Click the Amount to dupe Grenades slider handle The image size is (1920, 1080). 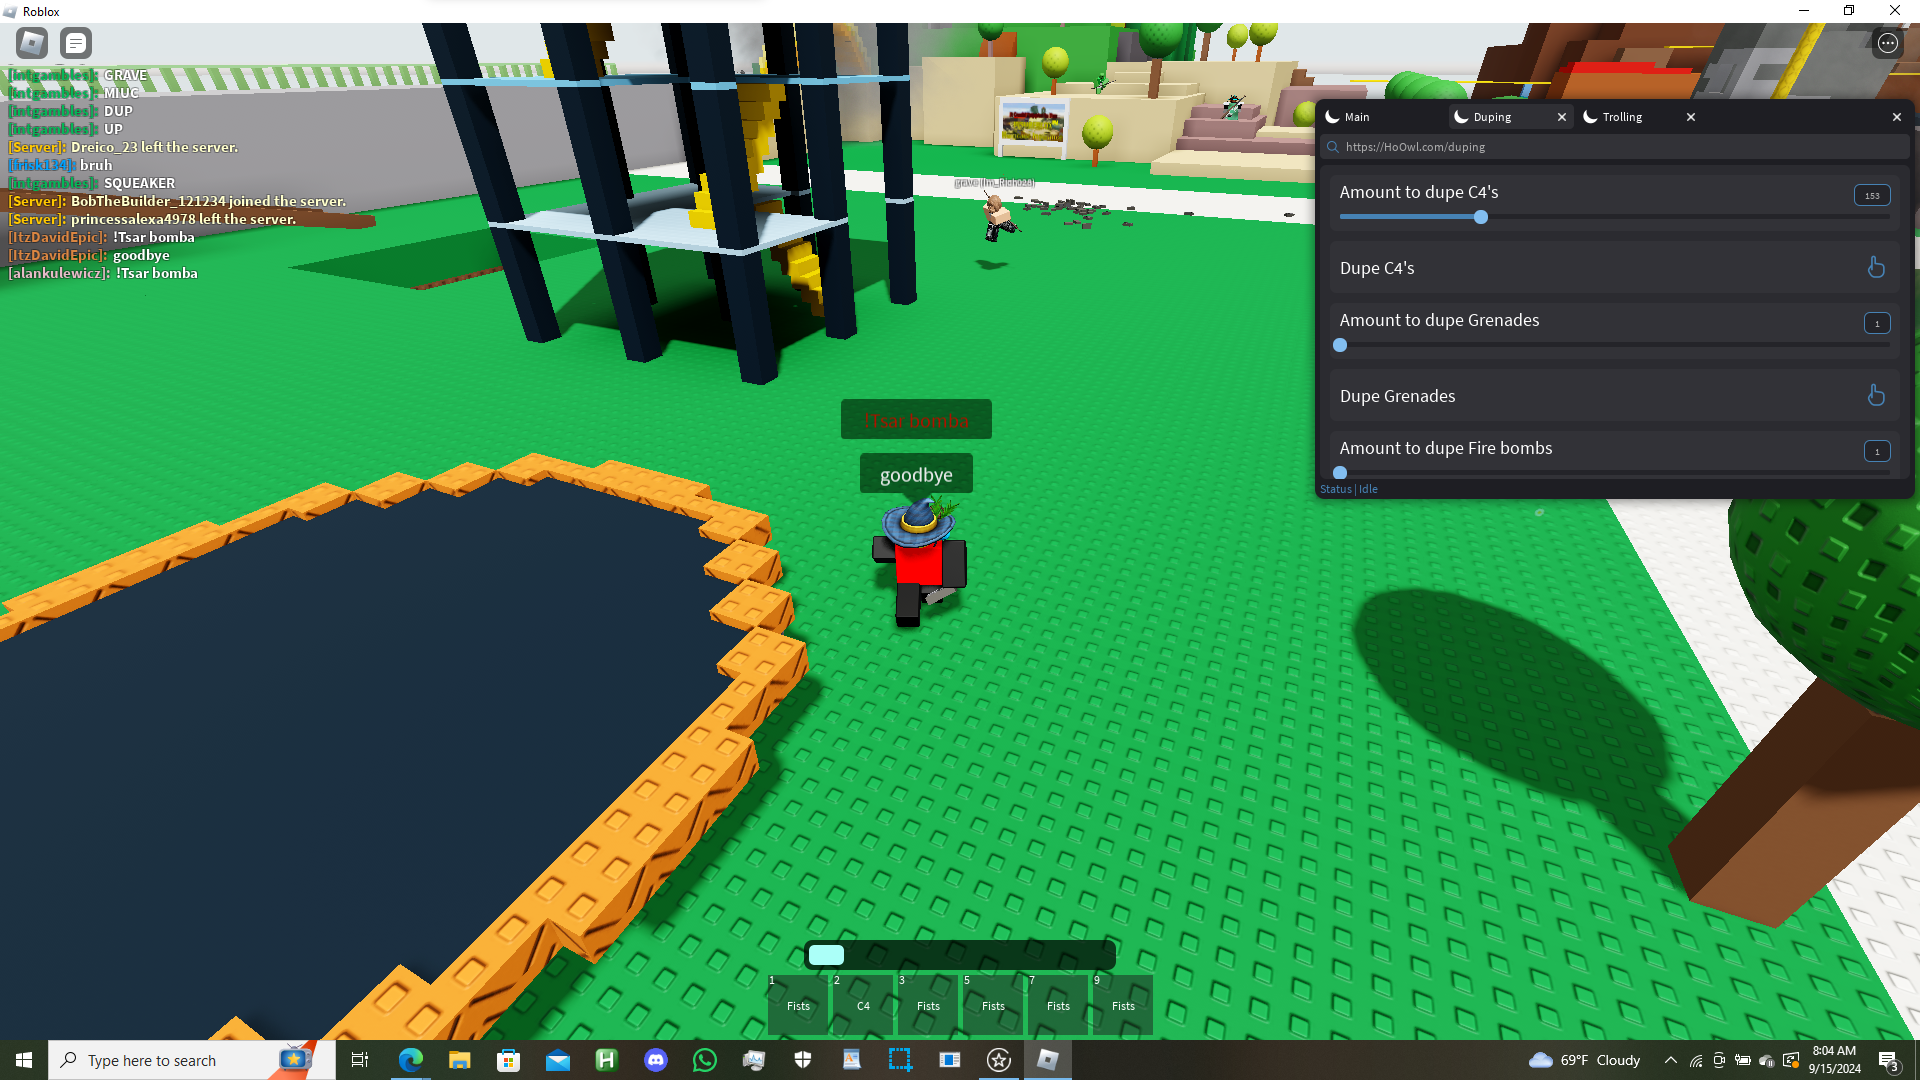point(1340,345)
